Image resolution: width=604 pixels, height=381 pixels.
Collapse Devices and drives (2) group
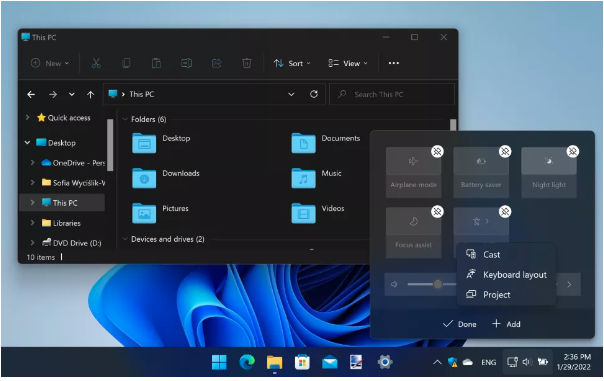tap(125, 239)
